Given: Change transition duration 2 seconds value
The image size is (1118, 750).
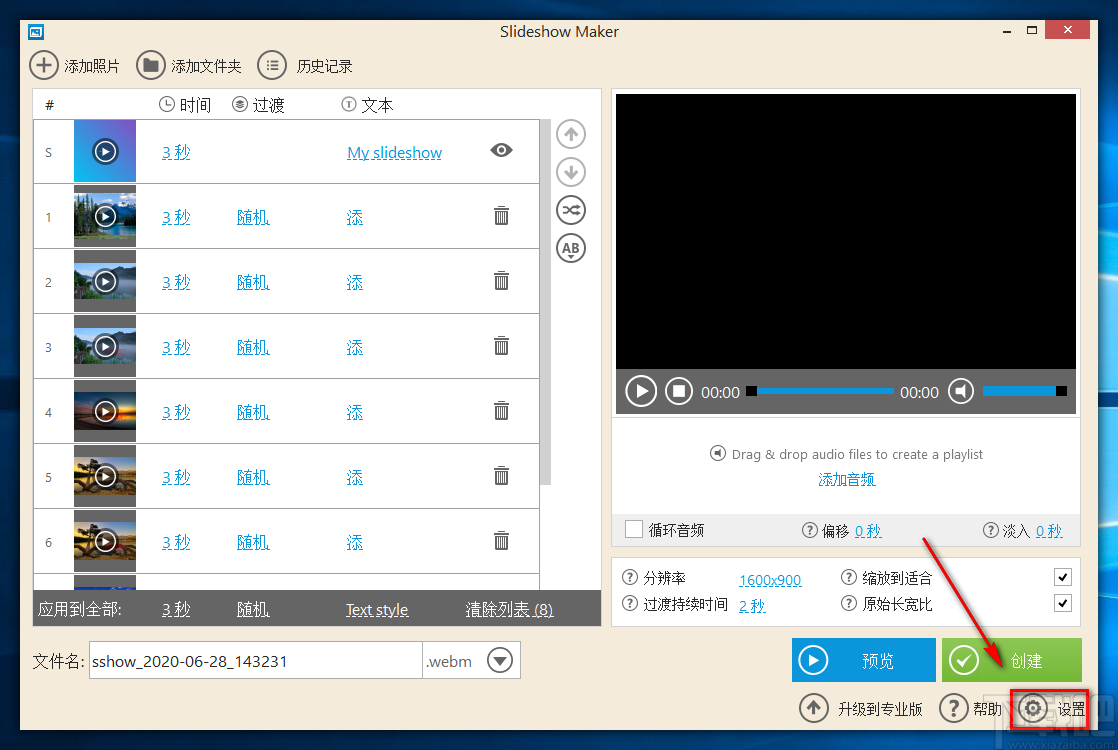Looking at the screenshot, I should [x=752, y=605].
